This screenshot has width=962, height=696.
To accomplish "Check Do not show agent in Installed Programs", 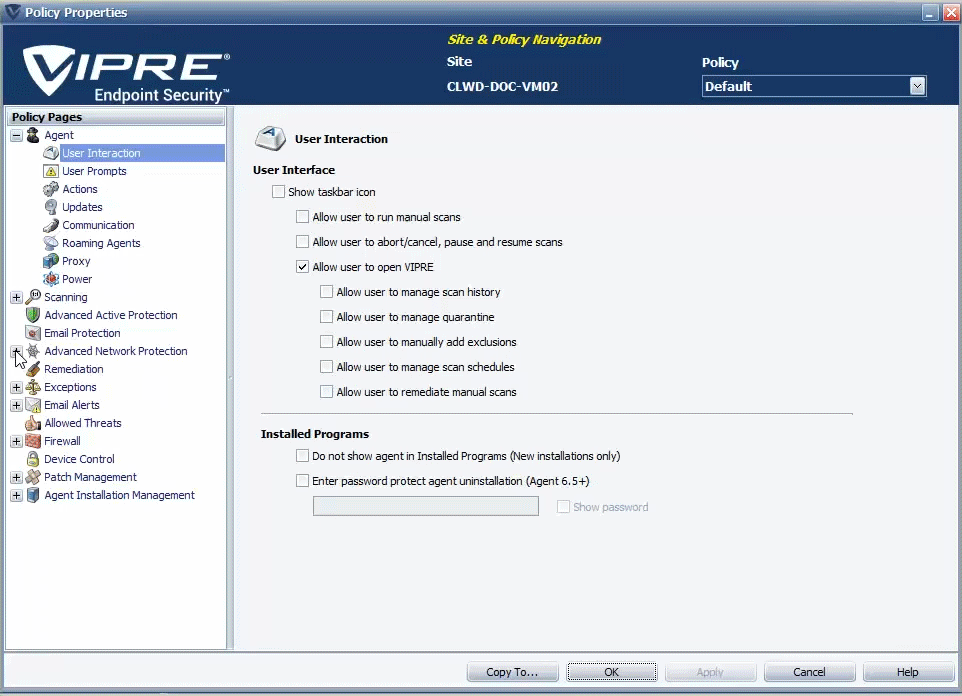I will (302, 456).
